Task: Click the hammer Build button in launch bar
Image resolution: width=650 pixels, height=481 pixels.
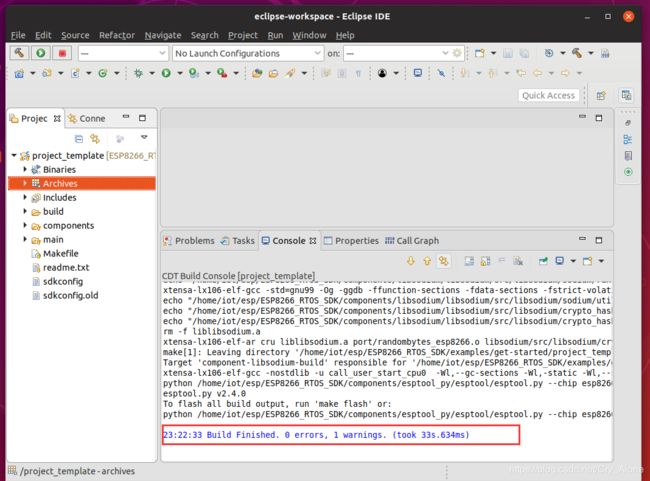Action: tap(19, 53)
